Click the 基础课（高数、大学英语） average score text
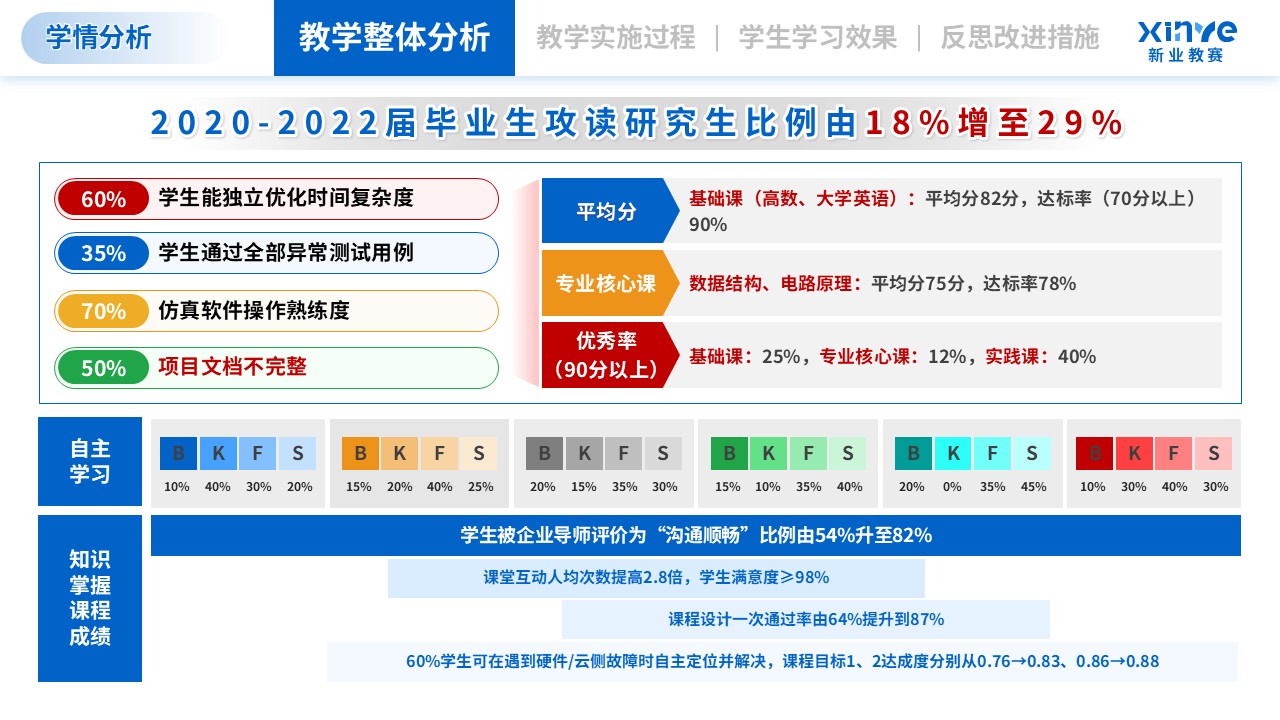The height and width of the screenshot is (720, 1280). pyautogui.click(x=945, y=211)
